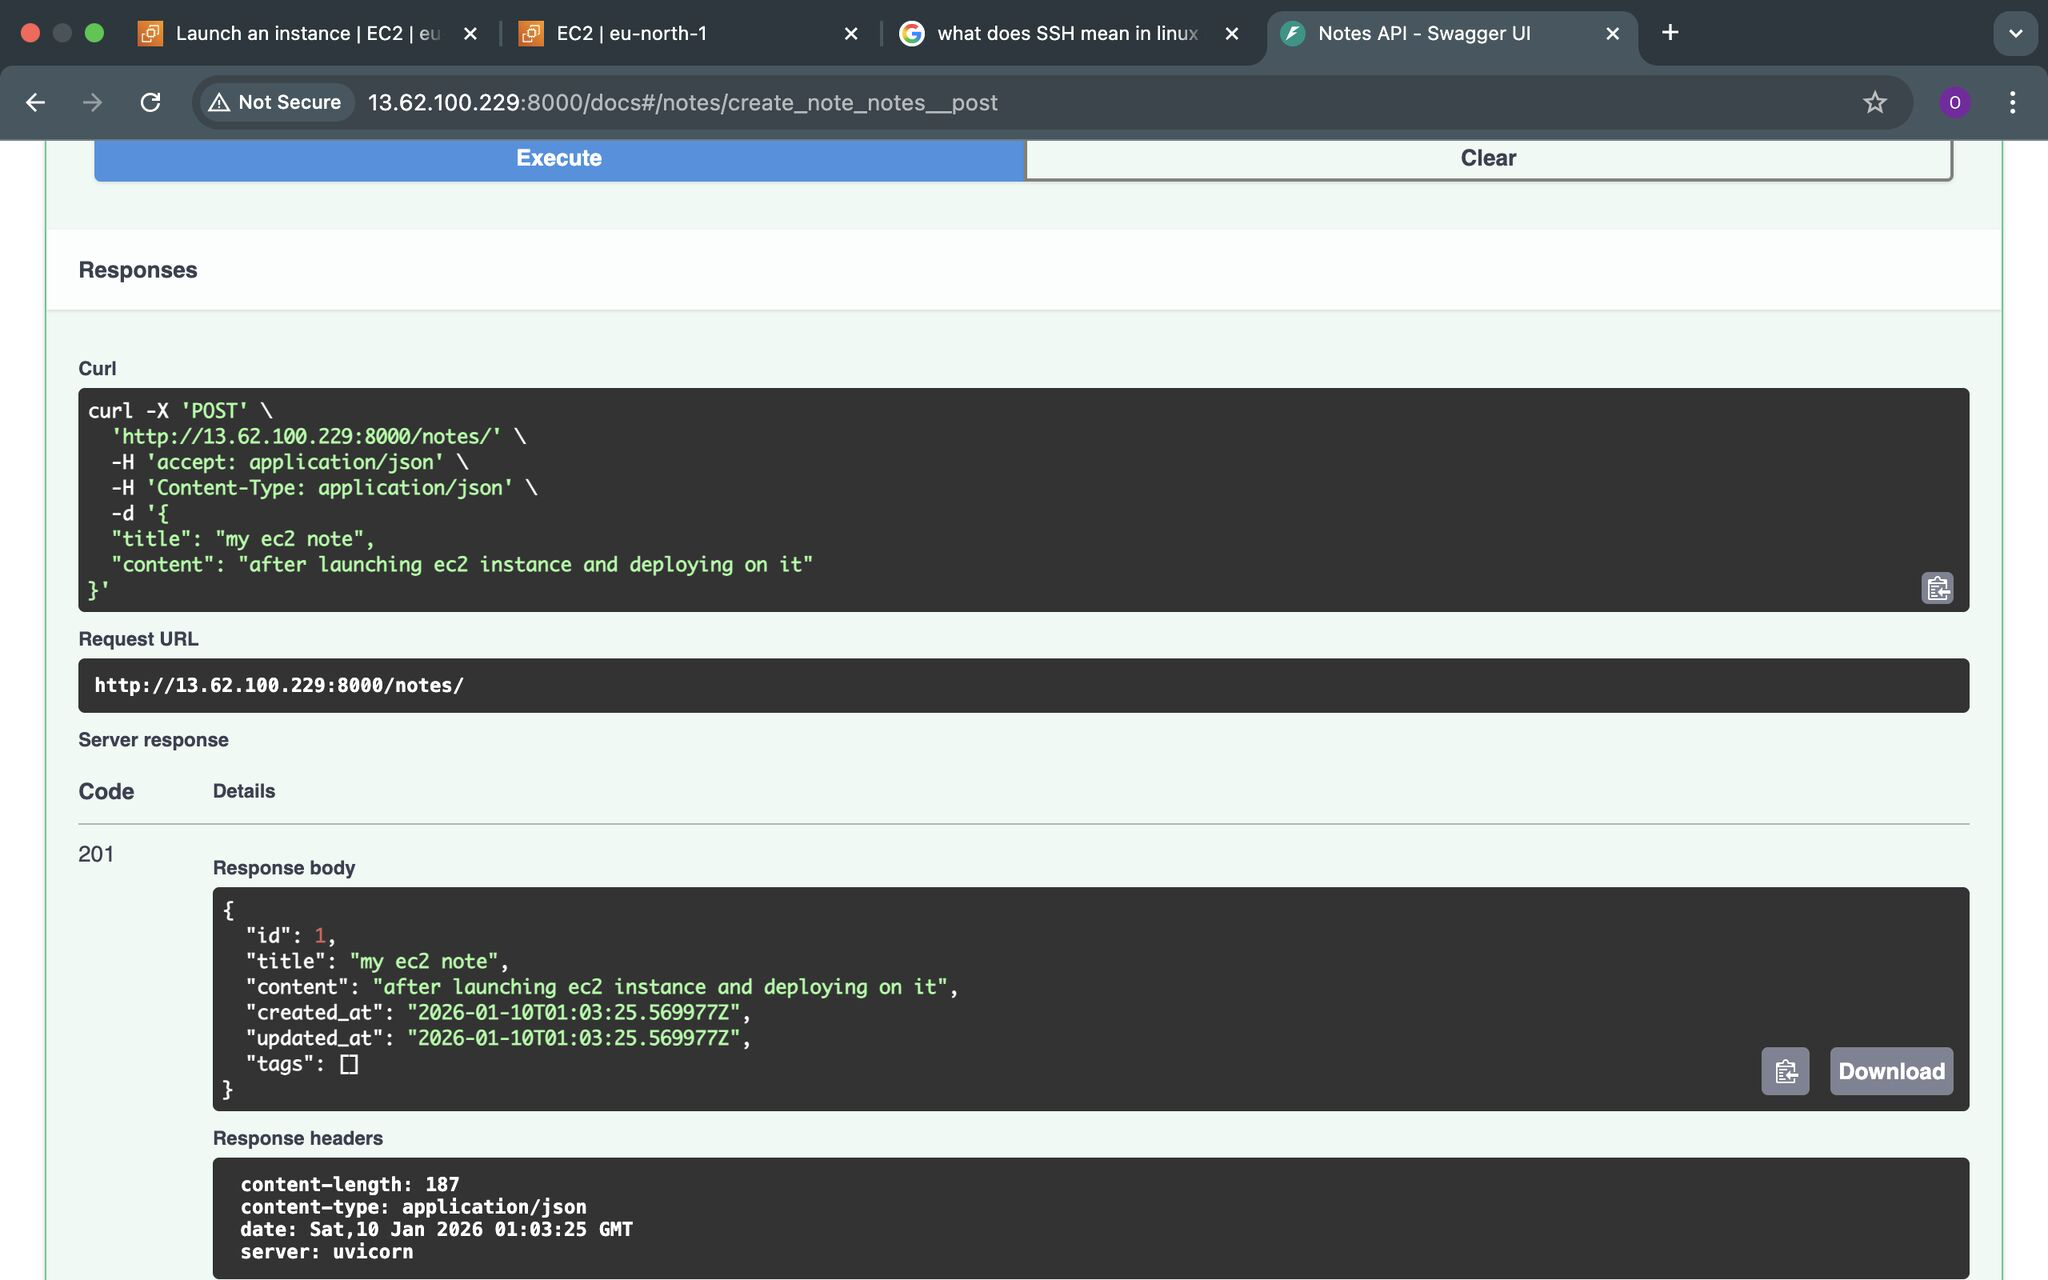
Task: Execute the POST notes request
Action: 558,157
